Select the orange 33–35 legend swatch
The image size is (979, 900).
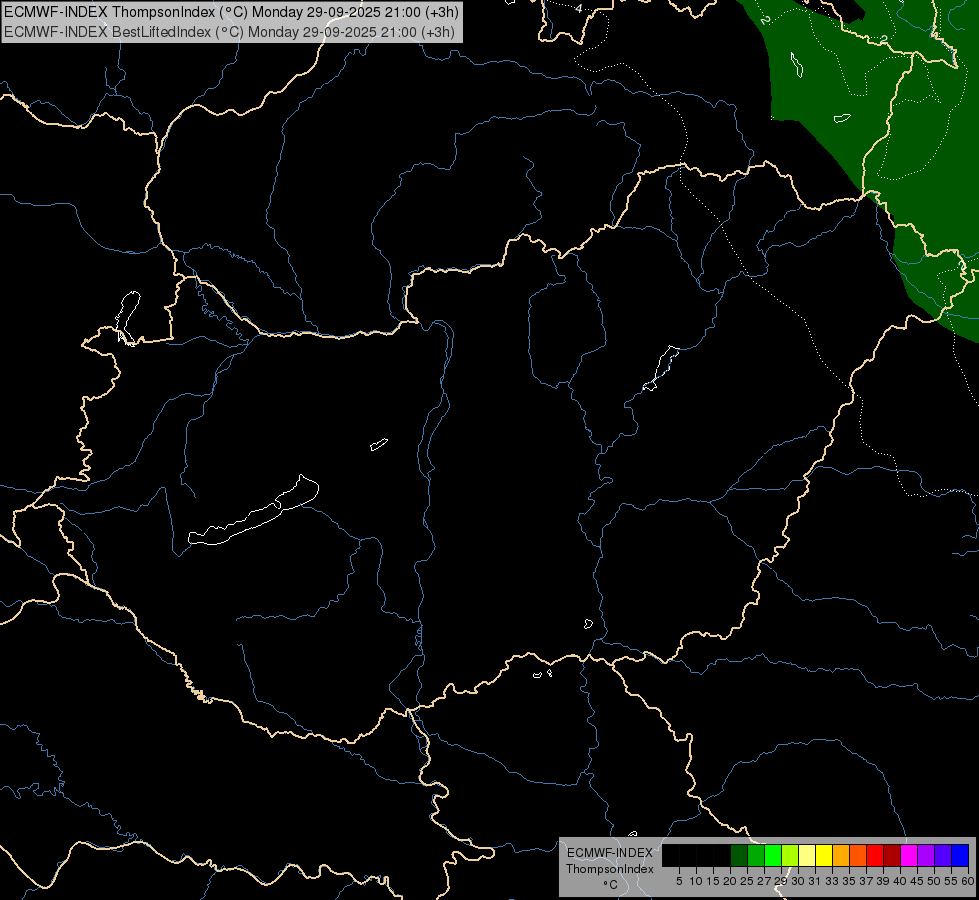(x=841, y=855)
